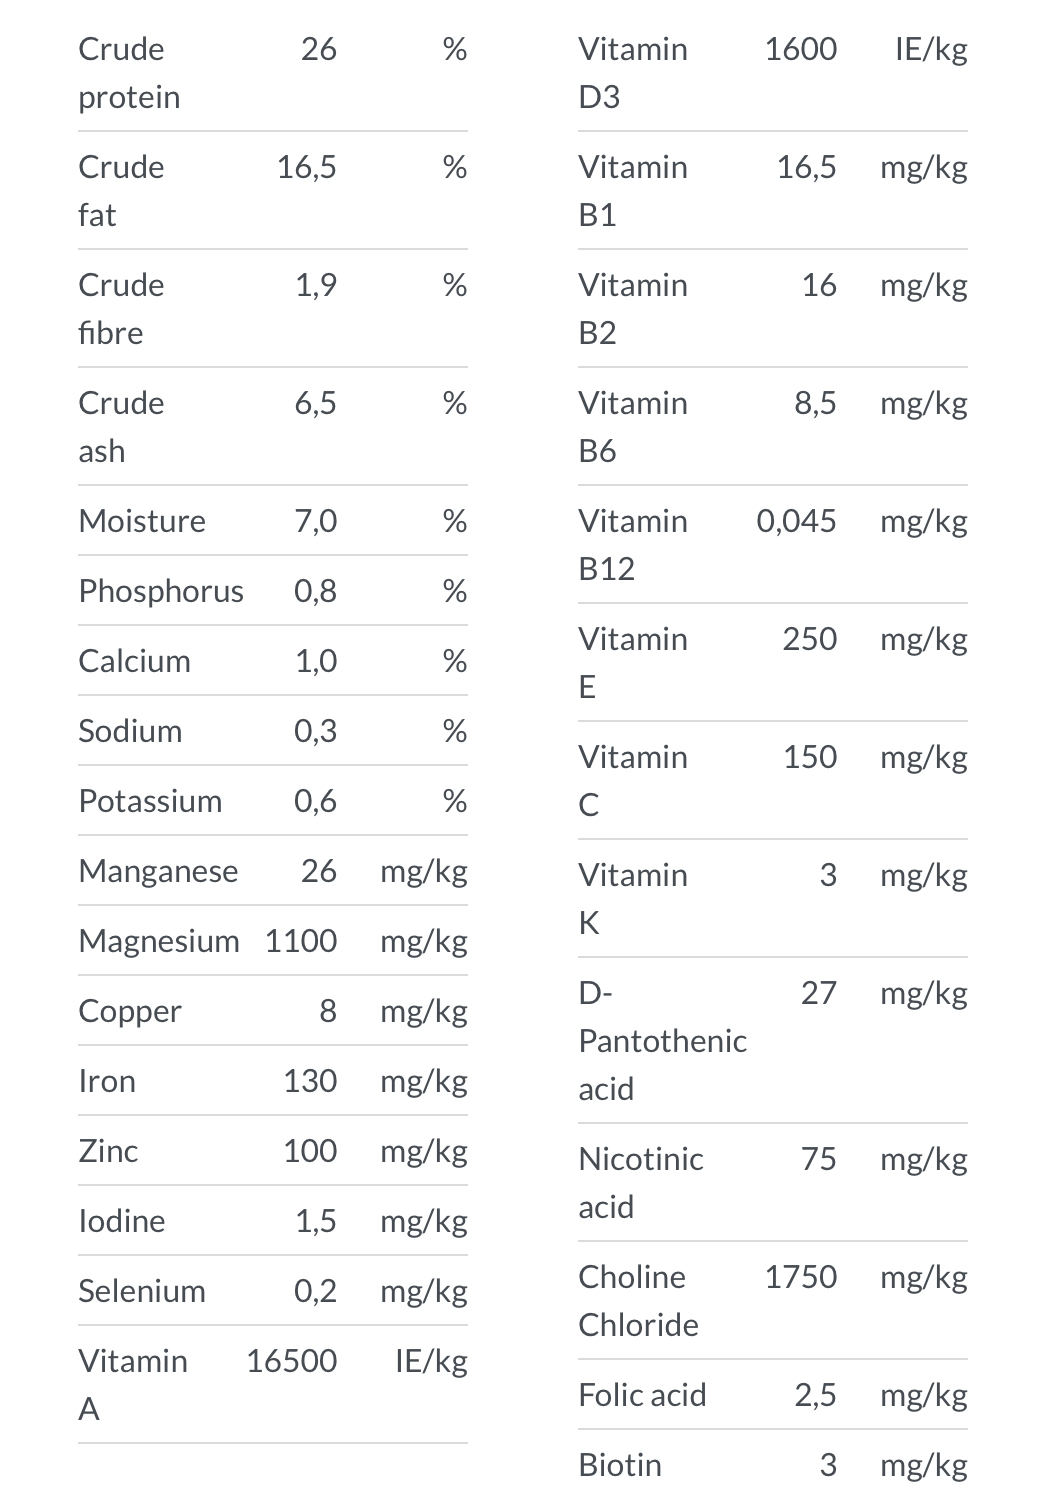Click the Moisture row label
The image size is (1047, 1496).
[142, 521]
